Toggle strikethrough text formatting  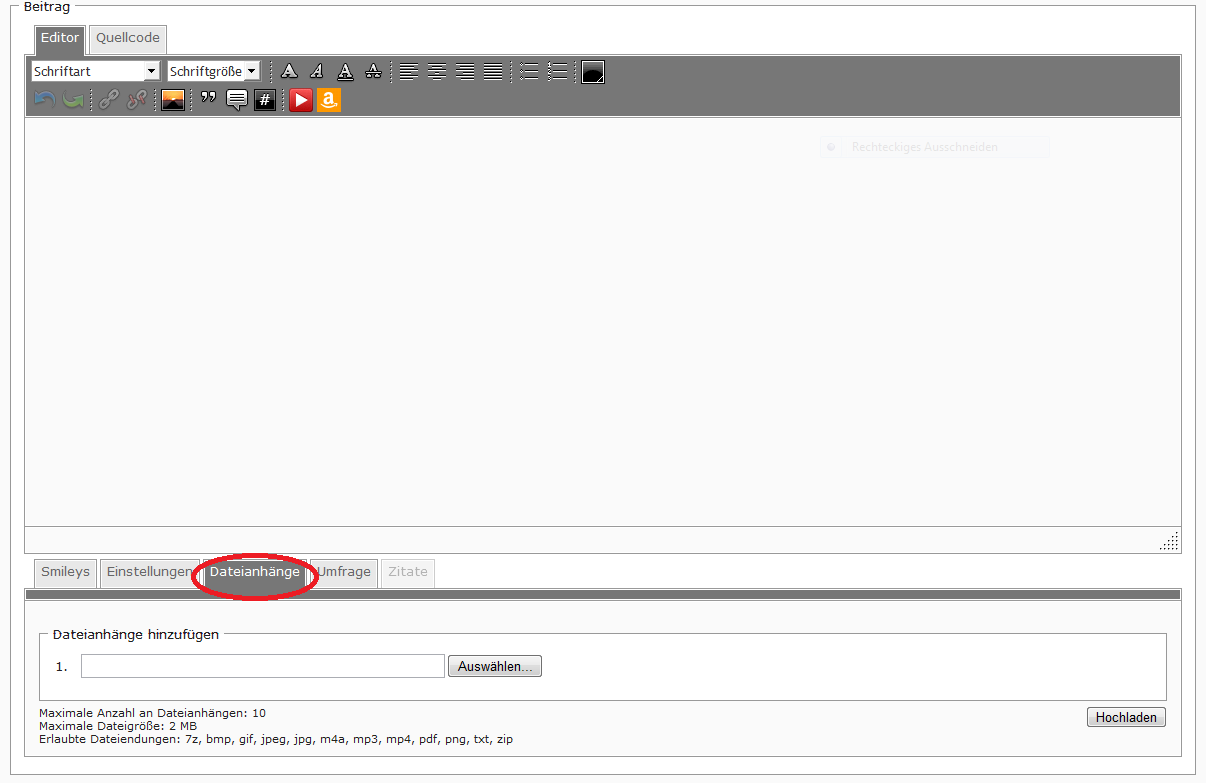(x=373, y=71)
